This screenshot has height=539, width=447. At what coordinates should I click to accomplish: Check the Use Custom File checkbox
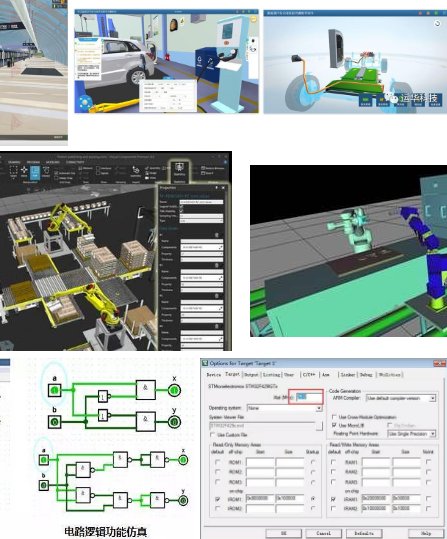tap(212, 434)
